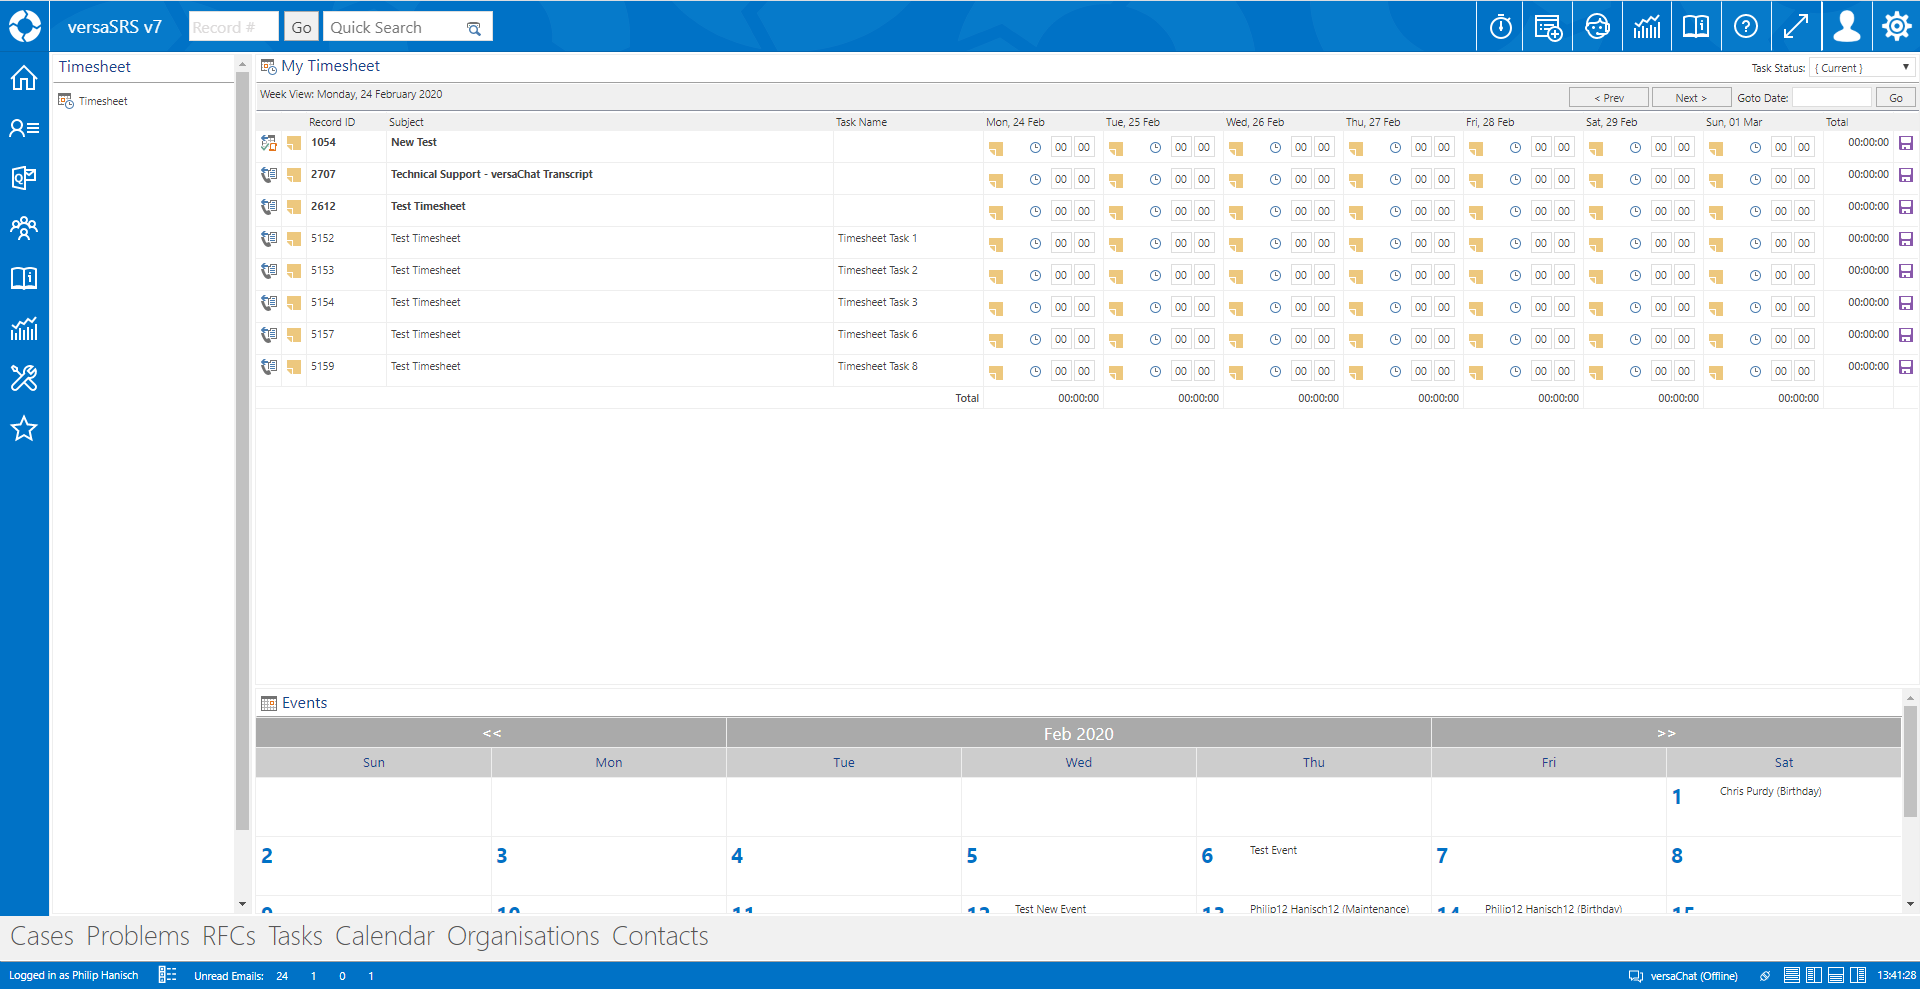This screenshot has height=989, width=1920.
Task: Open the help question mark icon
Action: click(x=1745, y=27)
